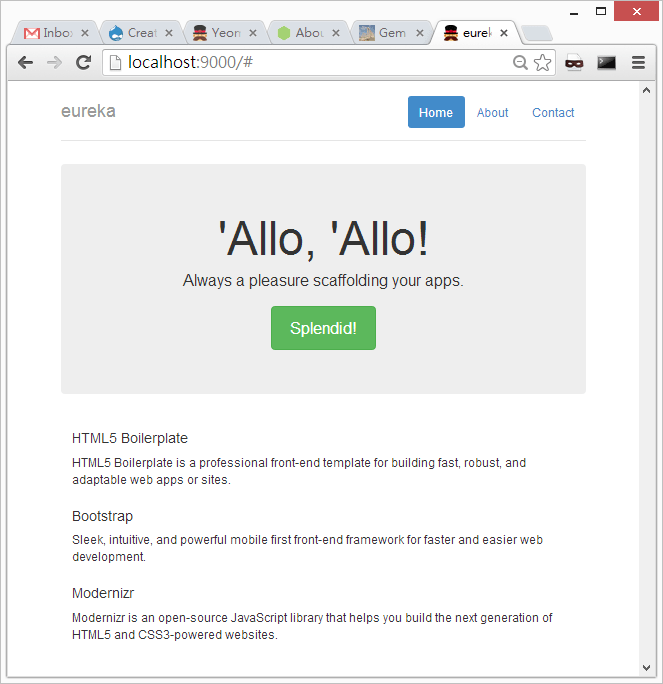Open the Chrome hamburger menu
This screenshot has width=663, height=684.
(638, 62)
